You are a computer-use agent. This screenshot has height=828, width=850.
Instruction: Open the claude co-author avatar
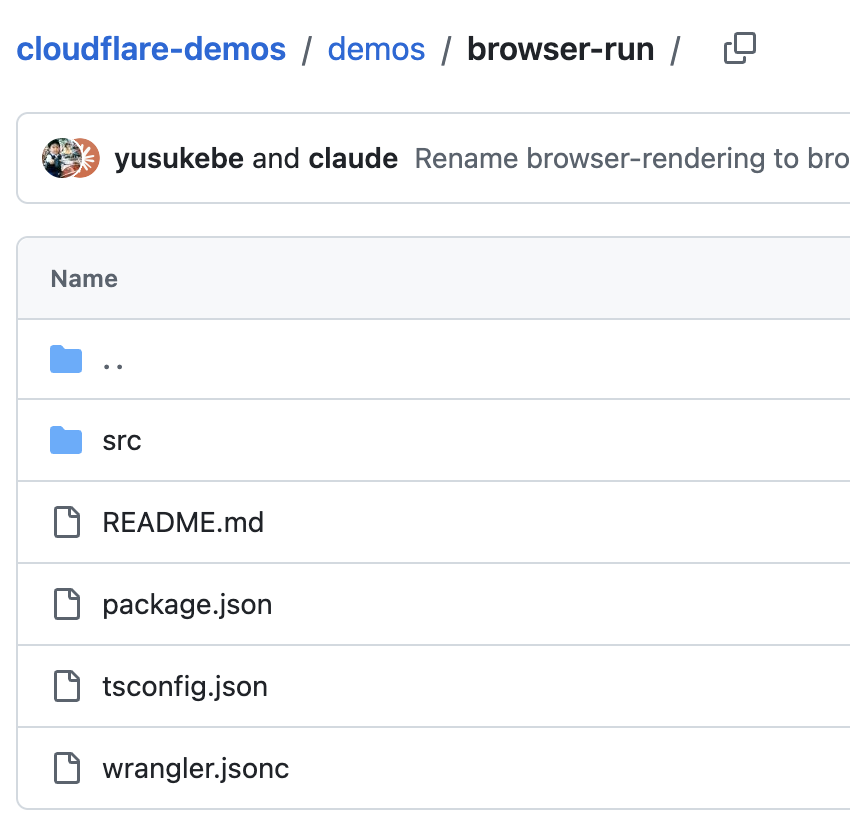click(x=89, y=158)
